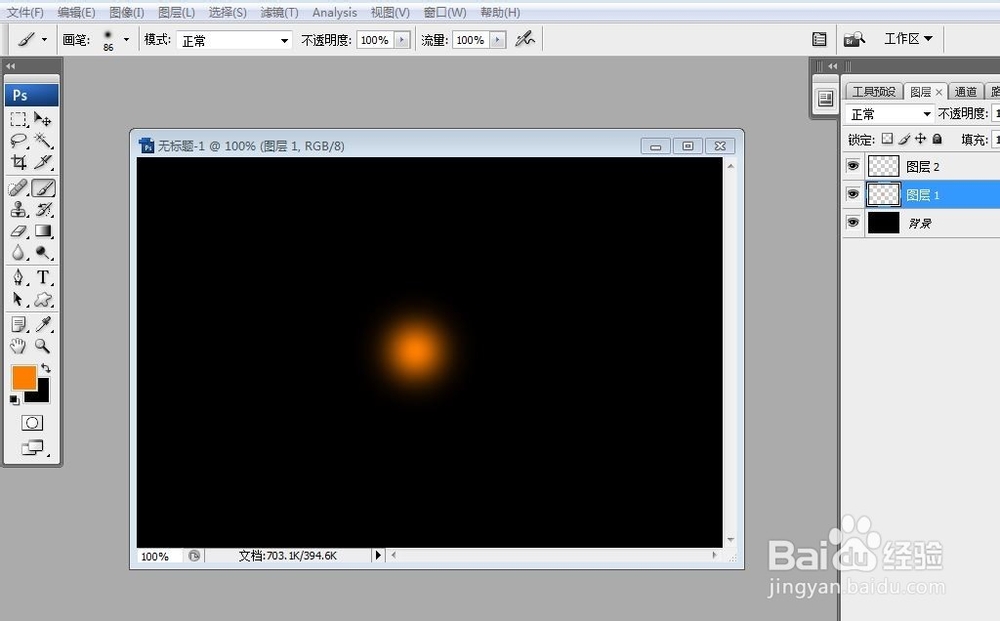The width and height of the screenshot is (1000, 621).
Task: Select the Path Selection tool
Action: [x=18, y=299]
